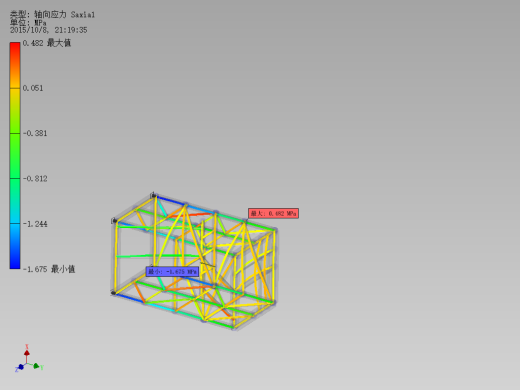The height and width of the screenshot is (390, 520).
Task: Select the 0.051 legend value
Action: (x=33, y=88)
